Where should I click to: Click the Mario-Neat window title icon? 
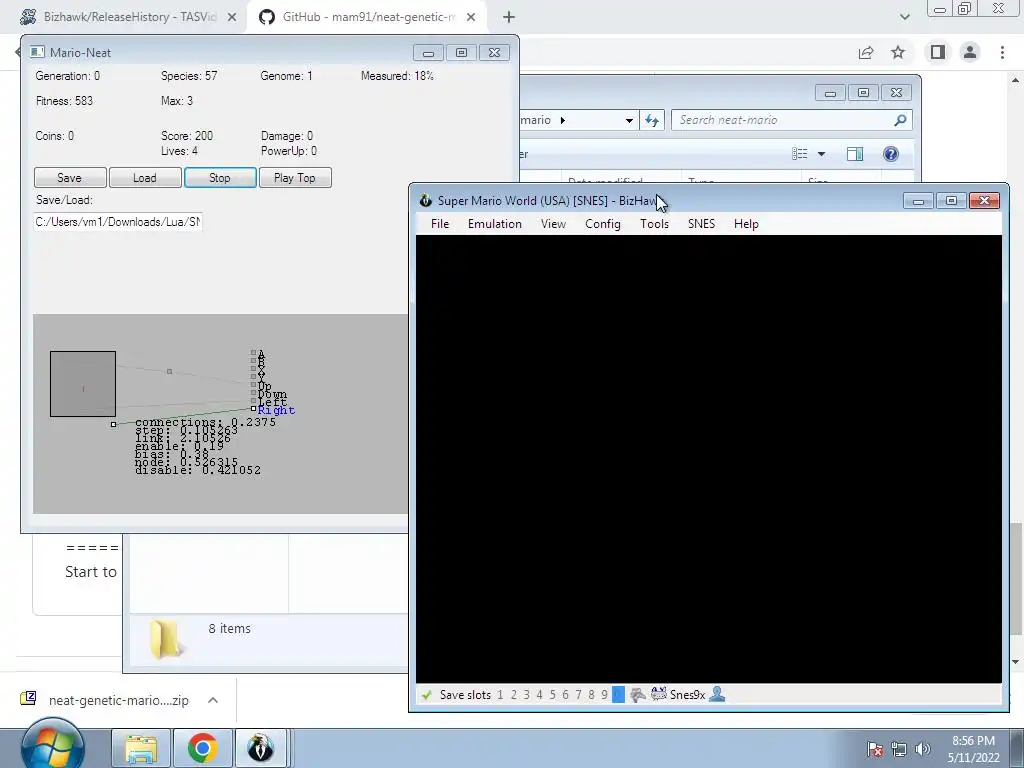(x=37, y=52)
